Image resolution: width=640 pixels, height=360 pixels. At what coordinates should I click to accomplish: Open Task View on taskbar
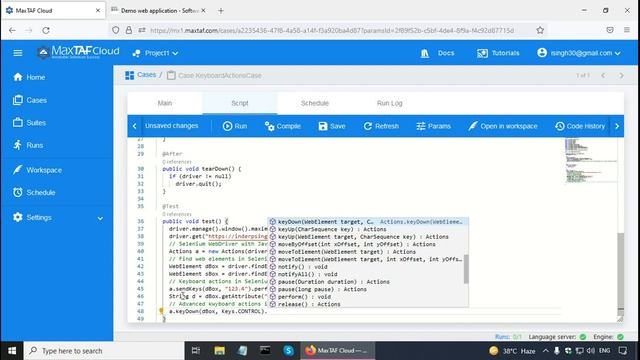[x=196, y=351]
